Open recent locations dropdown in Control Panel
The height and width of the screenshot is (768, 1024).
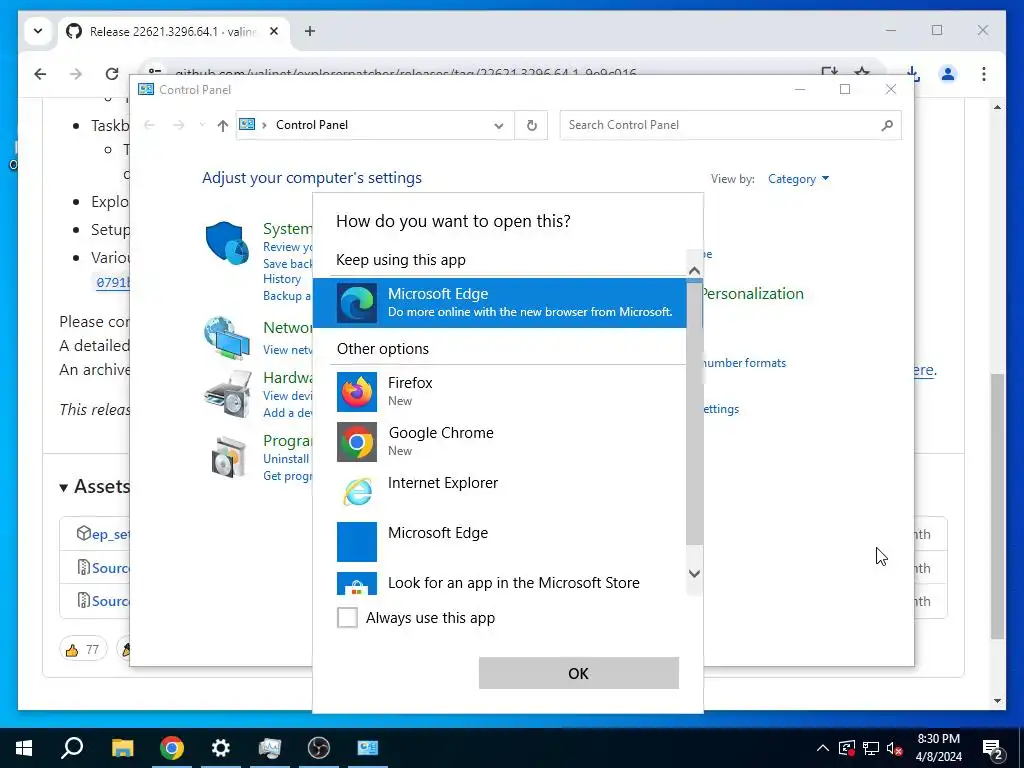pyautogui.click(x=202, y=125)
